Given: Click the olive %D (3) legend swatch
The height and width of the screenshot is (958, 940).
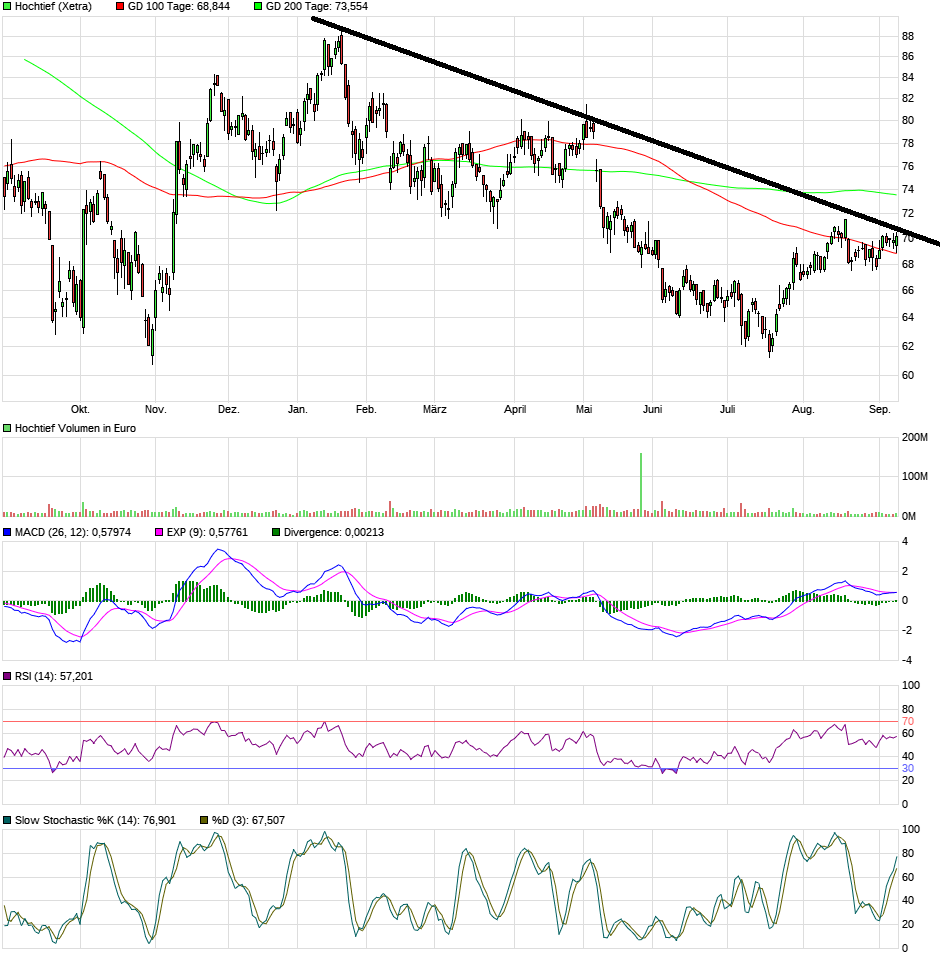Looking at the screenshot, I should pos(205,820).
